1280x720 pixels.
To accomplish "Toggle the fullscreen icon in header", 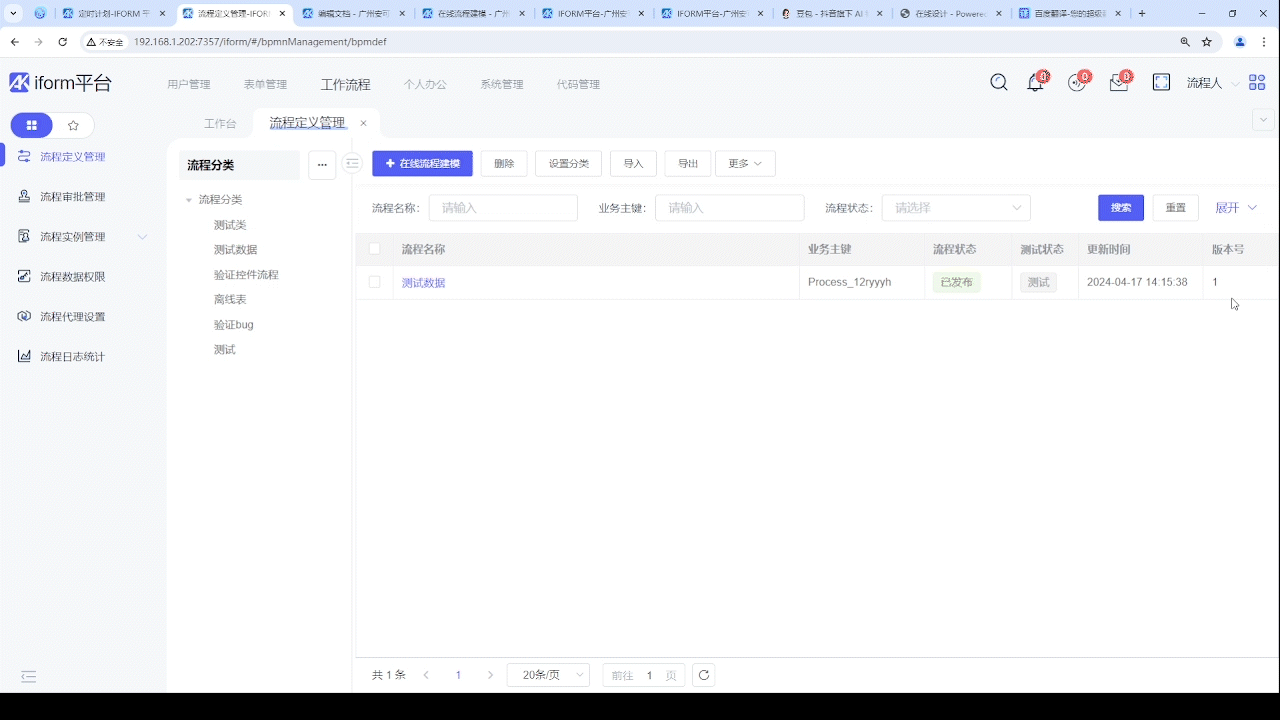I will click(x=1161, y=83).
